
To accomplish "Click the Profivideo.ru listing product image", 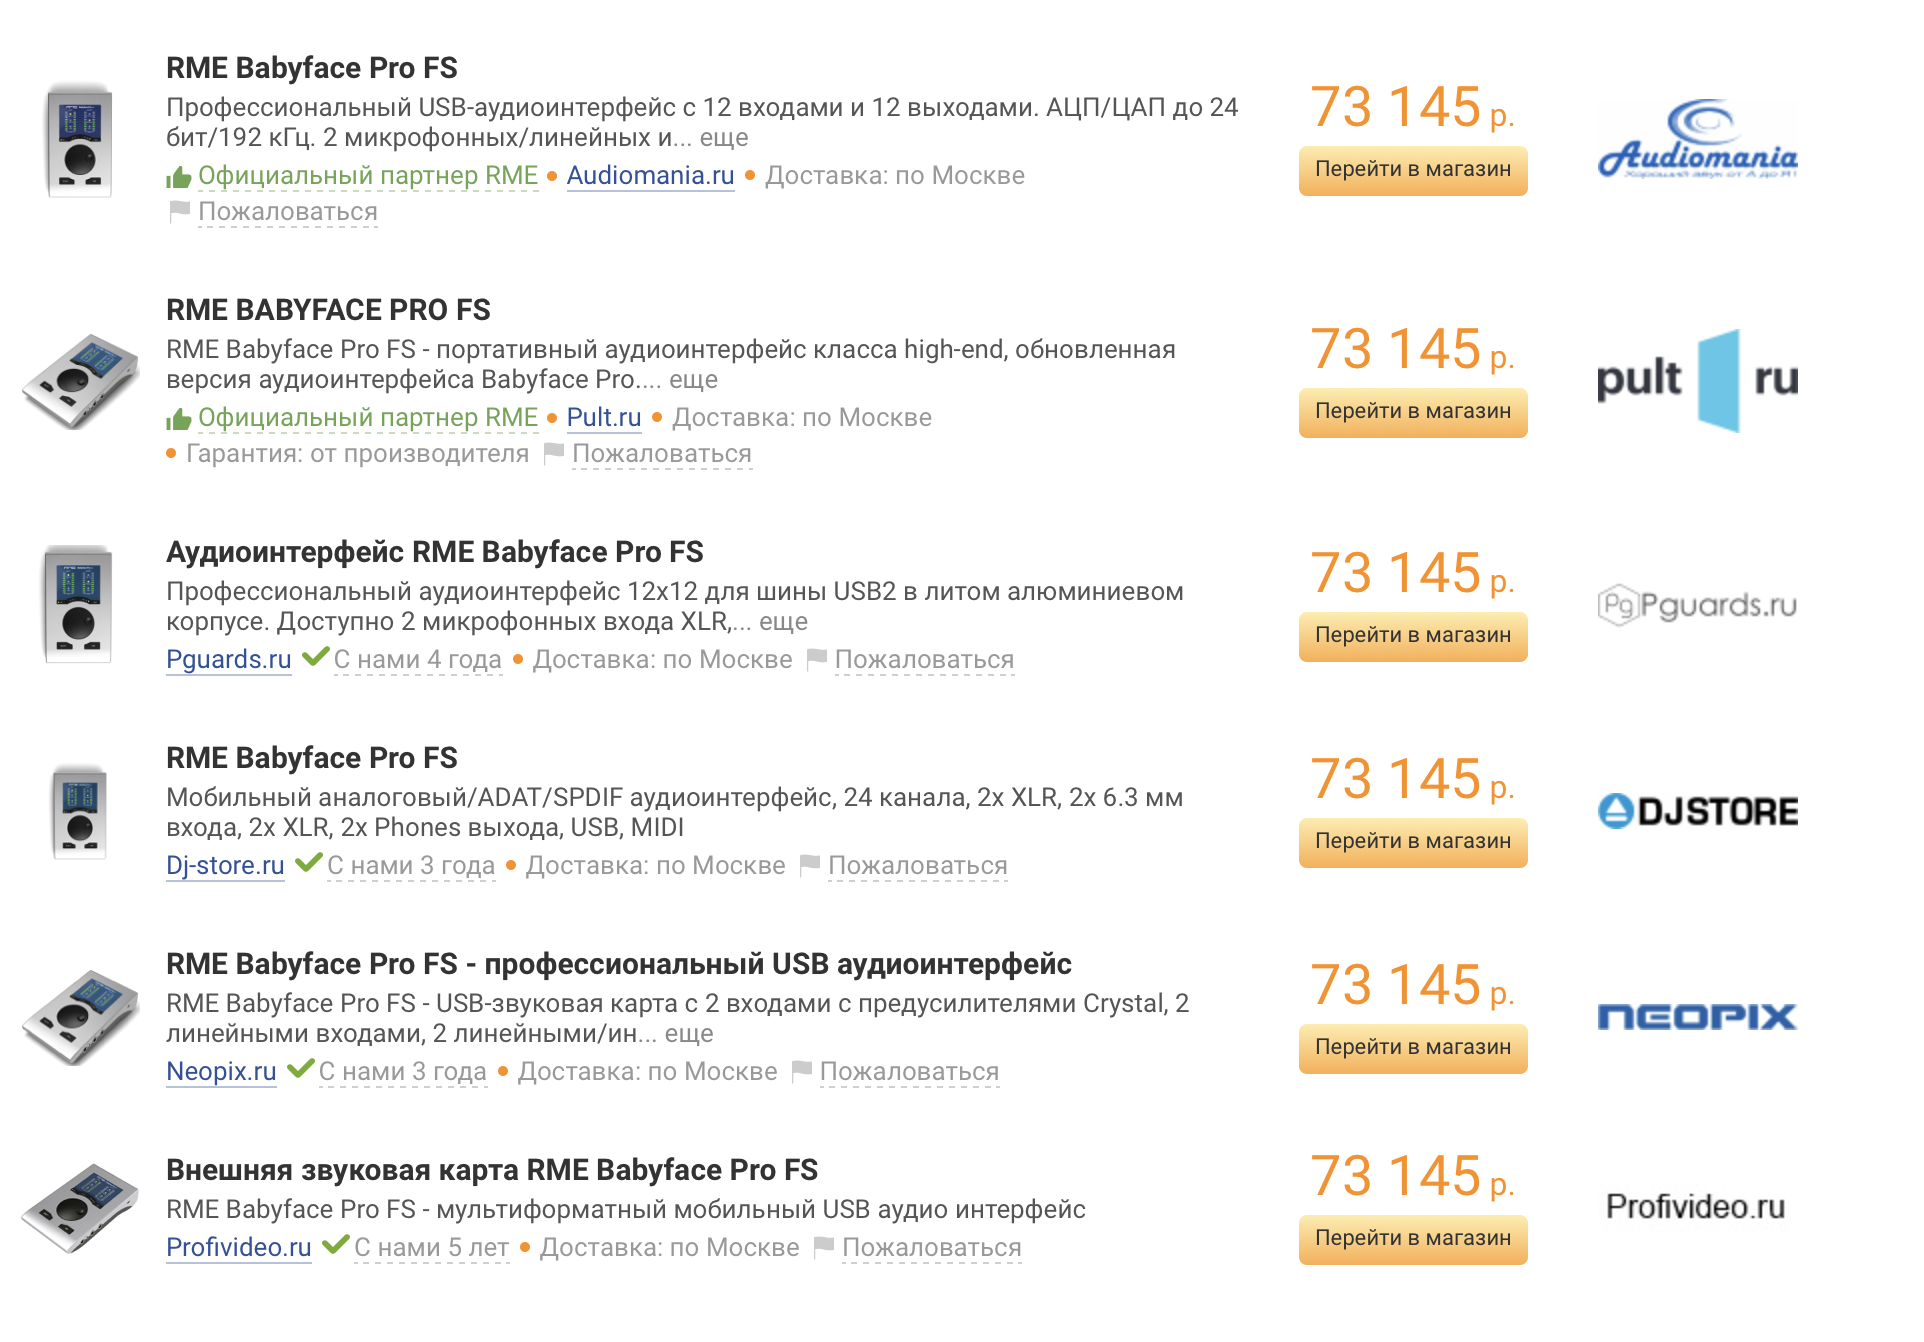I will coord(80,1207).
